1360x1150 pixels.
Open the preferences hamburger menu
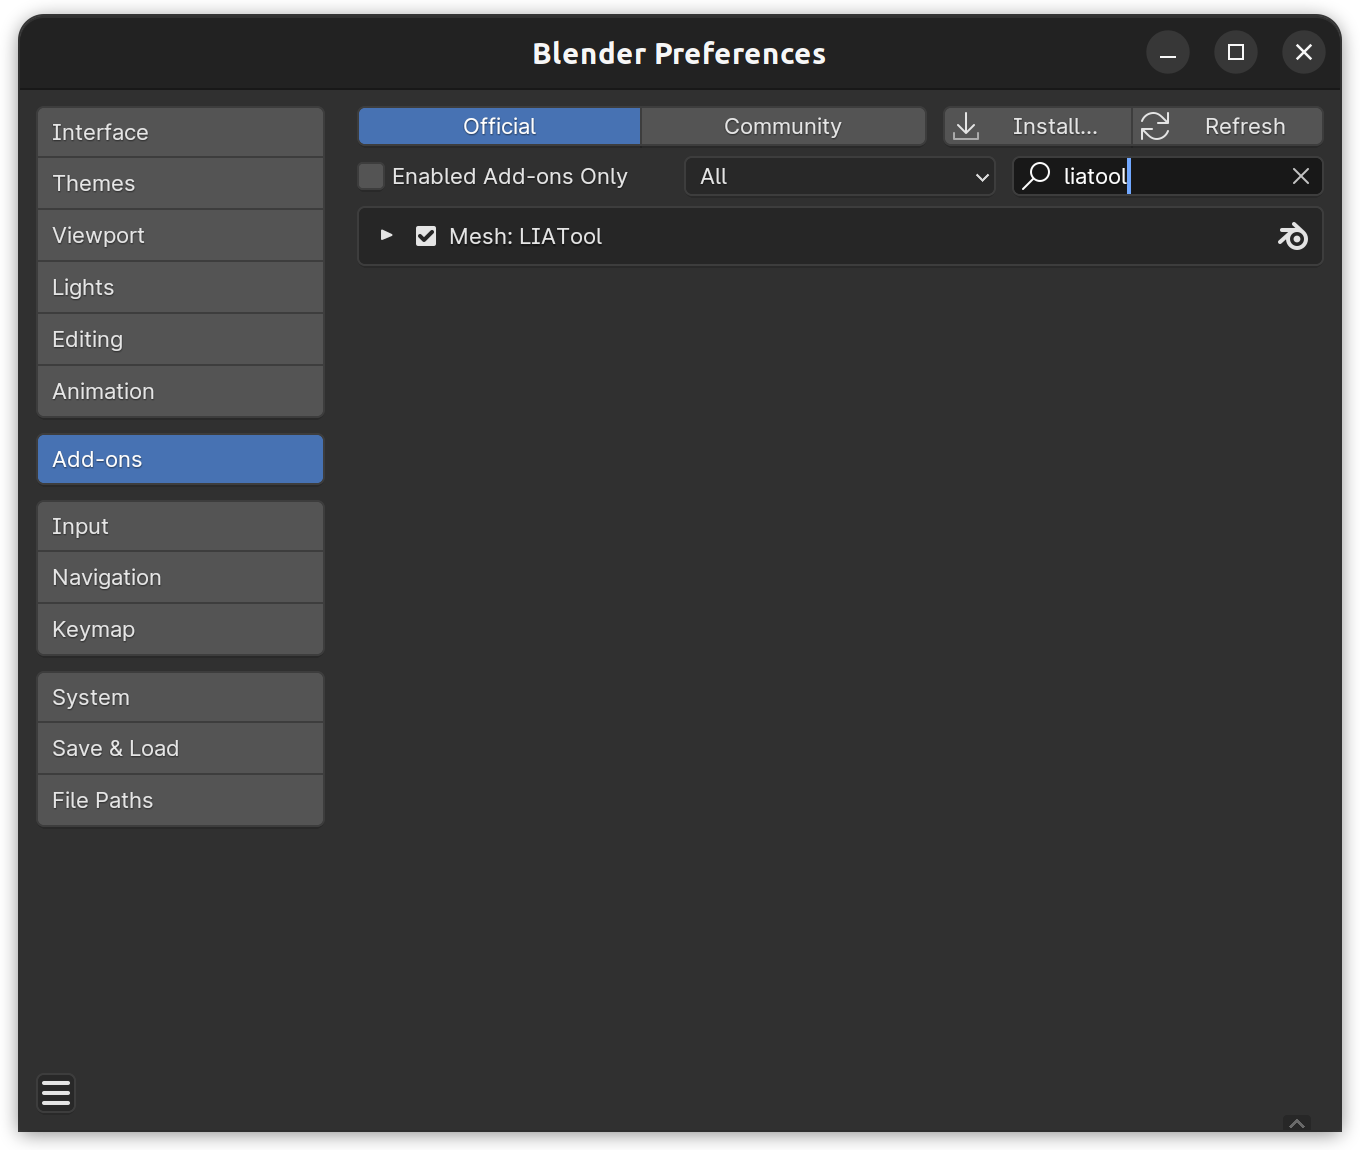point(56,1093)
